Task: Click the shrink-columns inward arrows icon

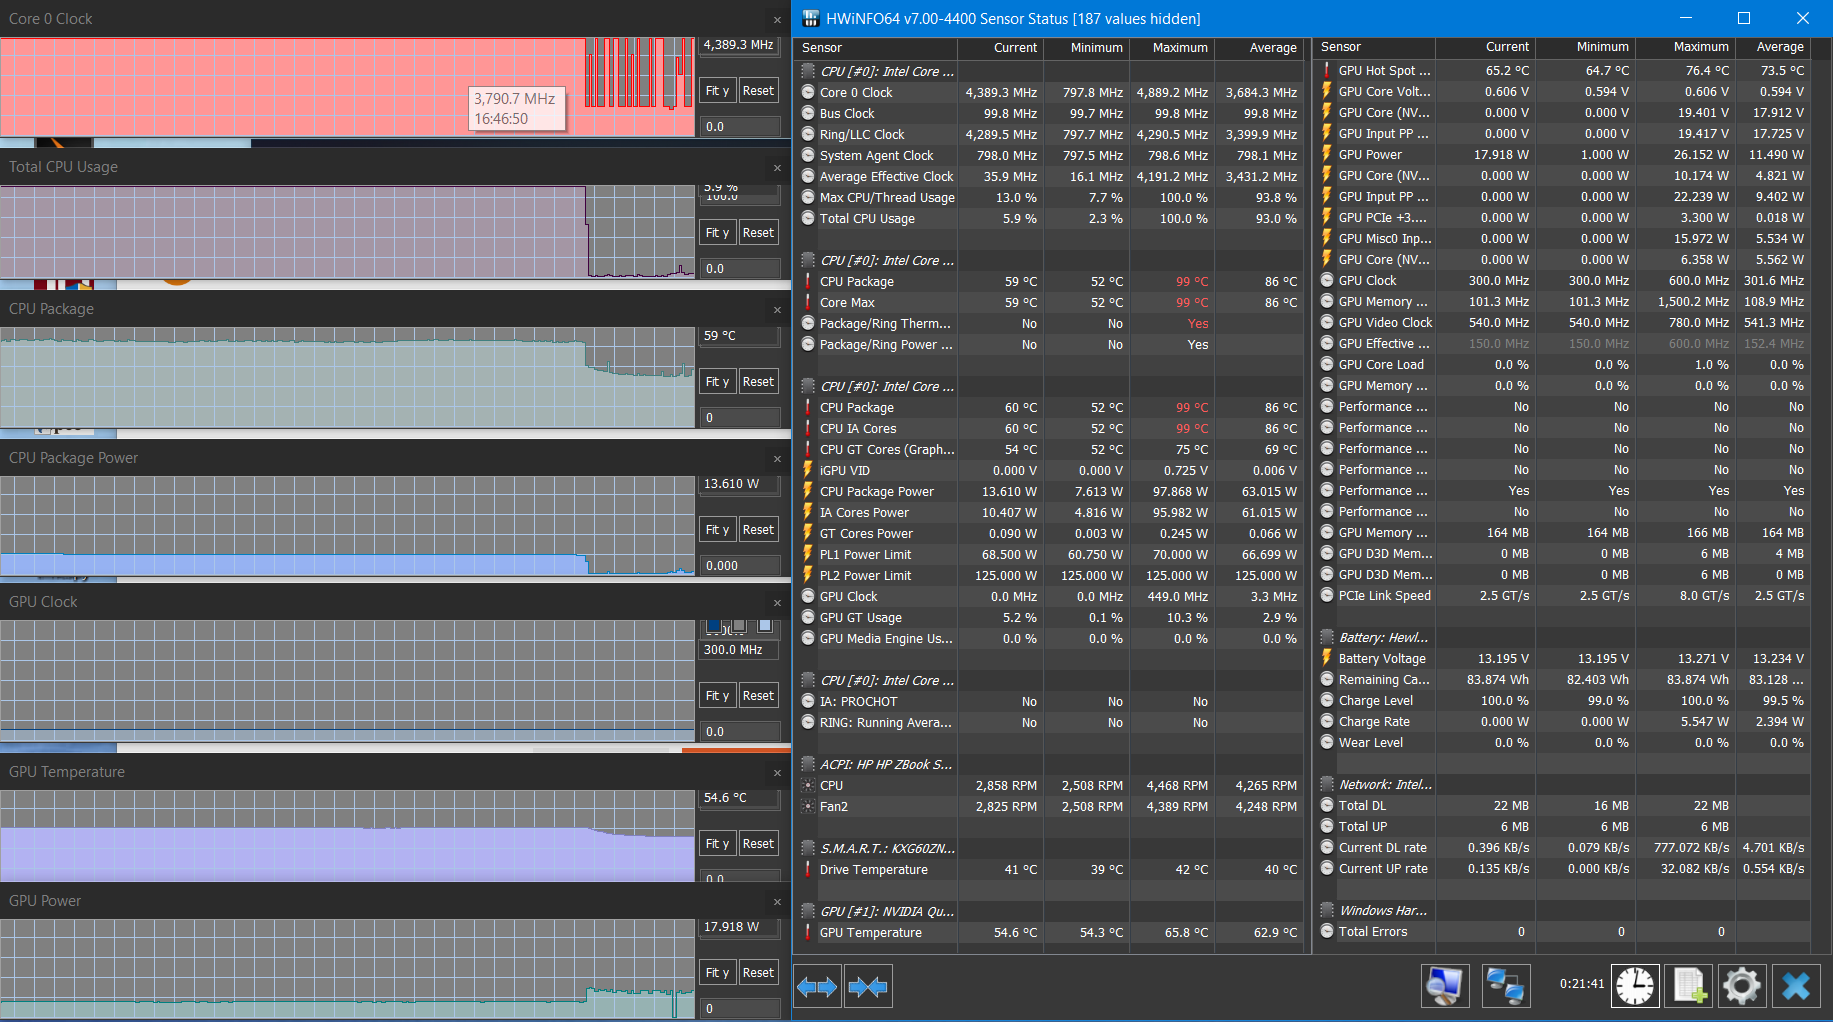Action: (867, 986)
